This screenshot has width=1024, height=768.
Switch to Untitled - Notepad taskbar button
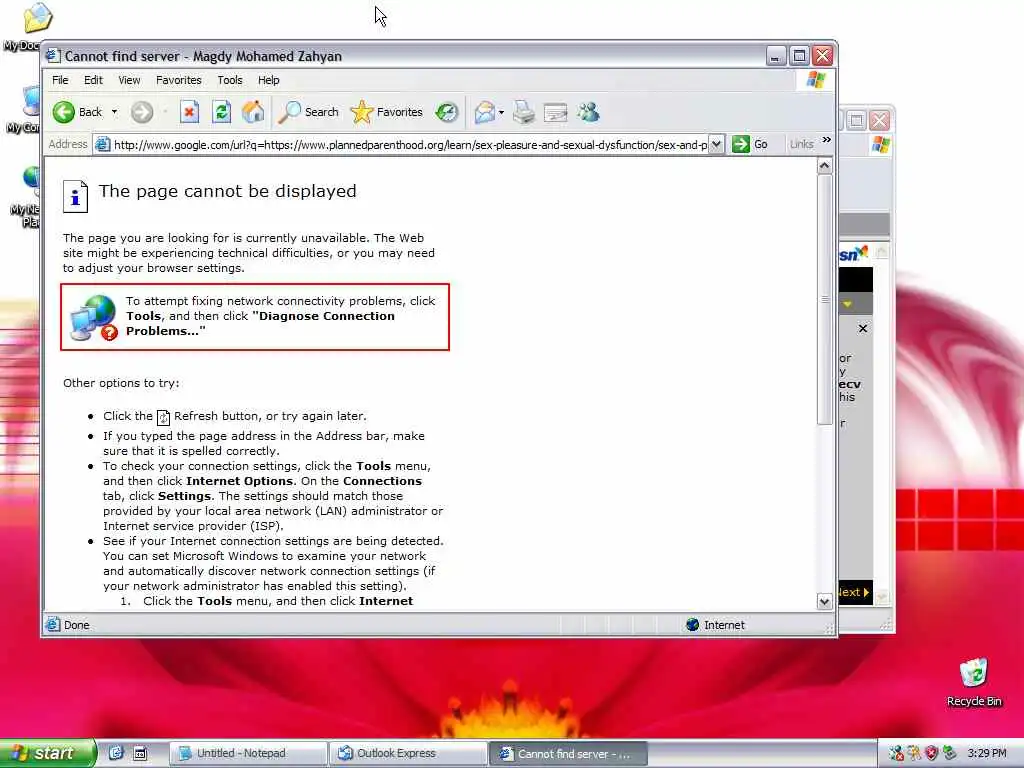pos(248,753)
